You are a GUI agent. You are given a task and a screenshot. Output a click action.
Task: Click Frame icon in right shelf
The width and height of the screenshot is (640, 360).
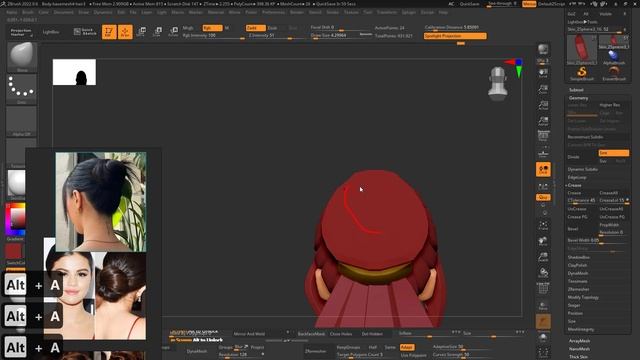click(x=543, y=225)
